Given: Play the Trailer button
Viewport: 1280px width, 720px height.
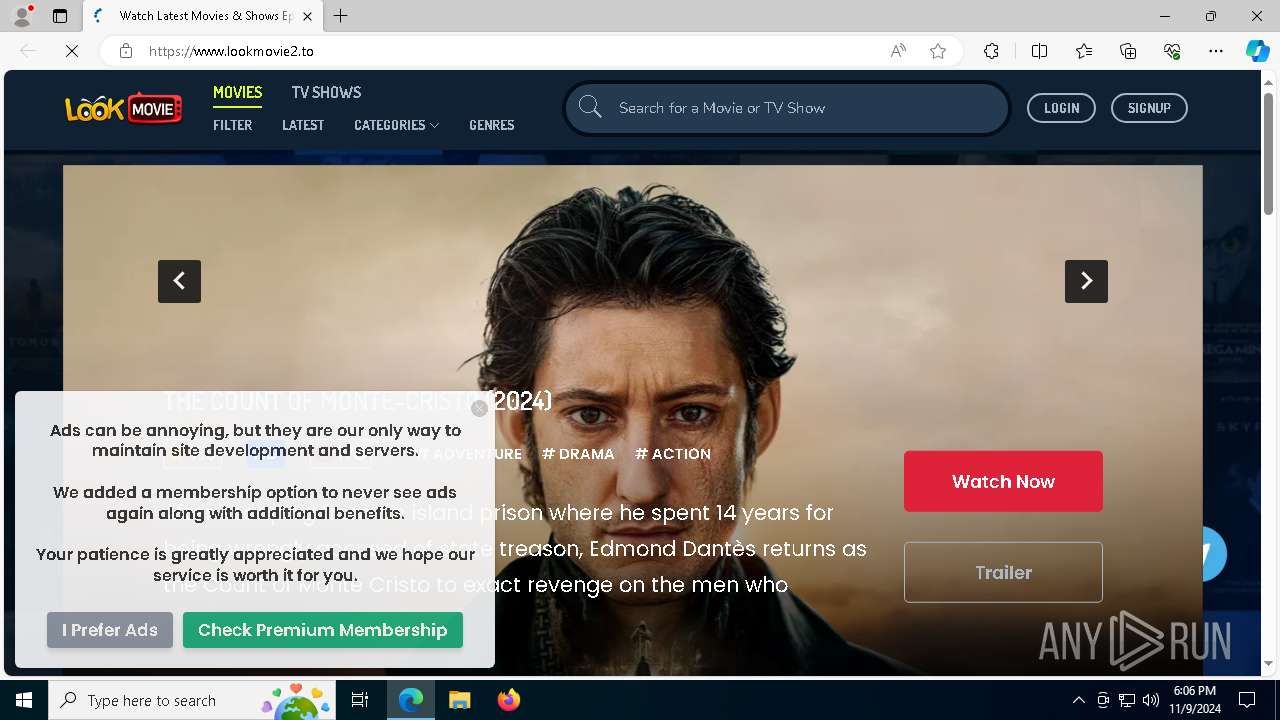Looking at the screenshot, I should 1003,572.
